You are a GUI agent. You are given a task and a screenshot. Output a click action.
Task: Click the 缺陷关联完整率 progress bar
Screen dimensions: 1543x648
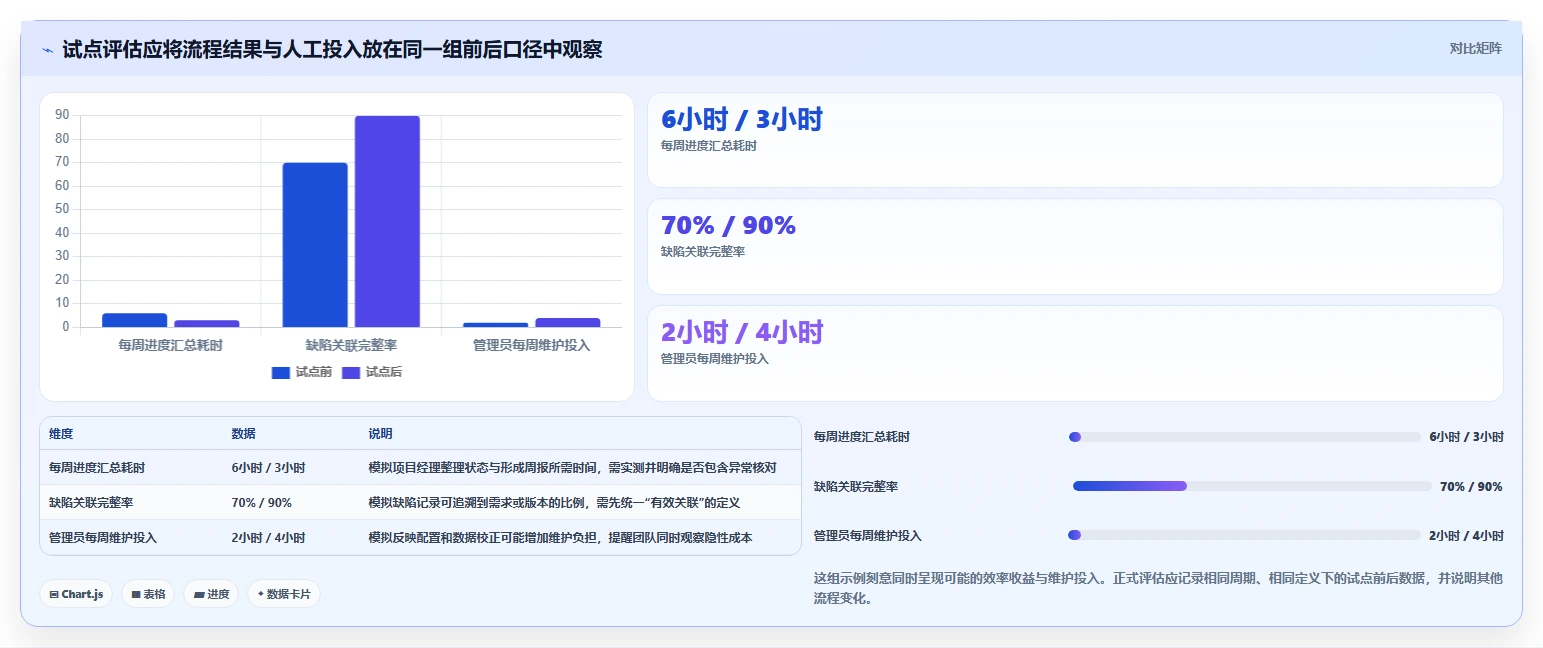click(1252, 486)
